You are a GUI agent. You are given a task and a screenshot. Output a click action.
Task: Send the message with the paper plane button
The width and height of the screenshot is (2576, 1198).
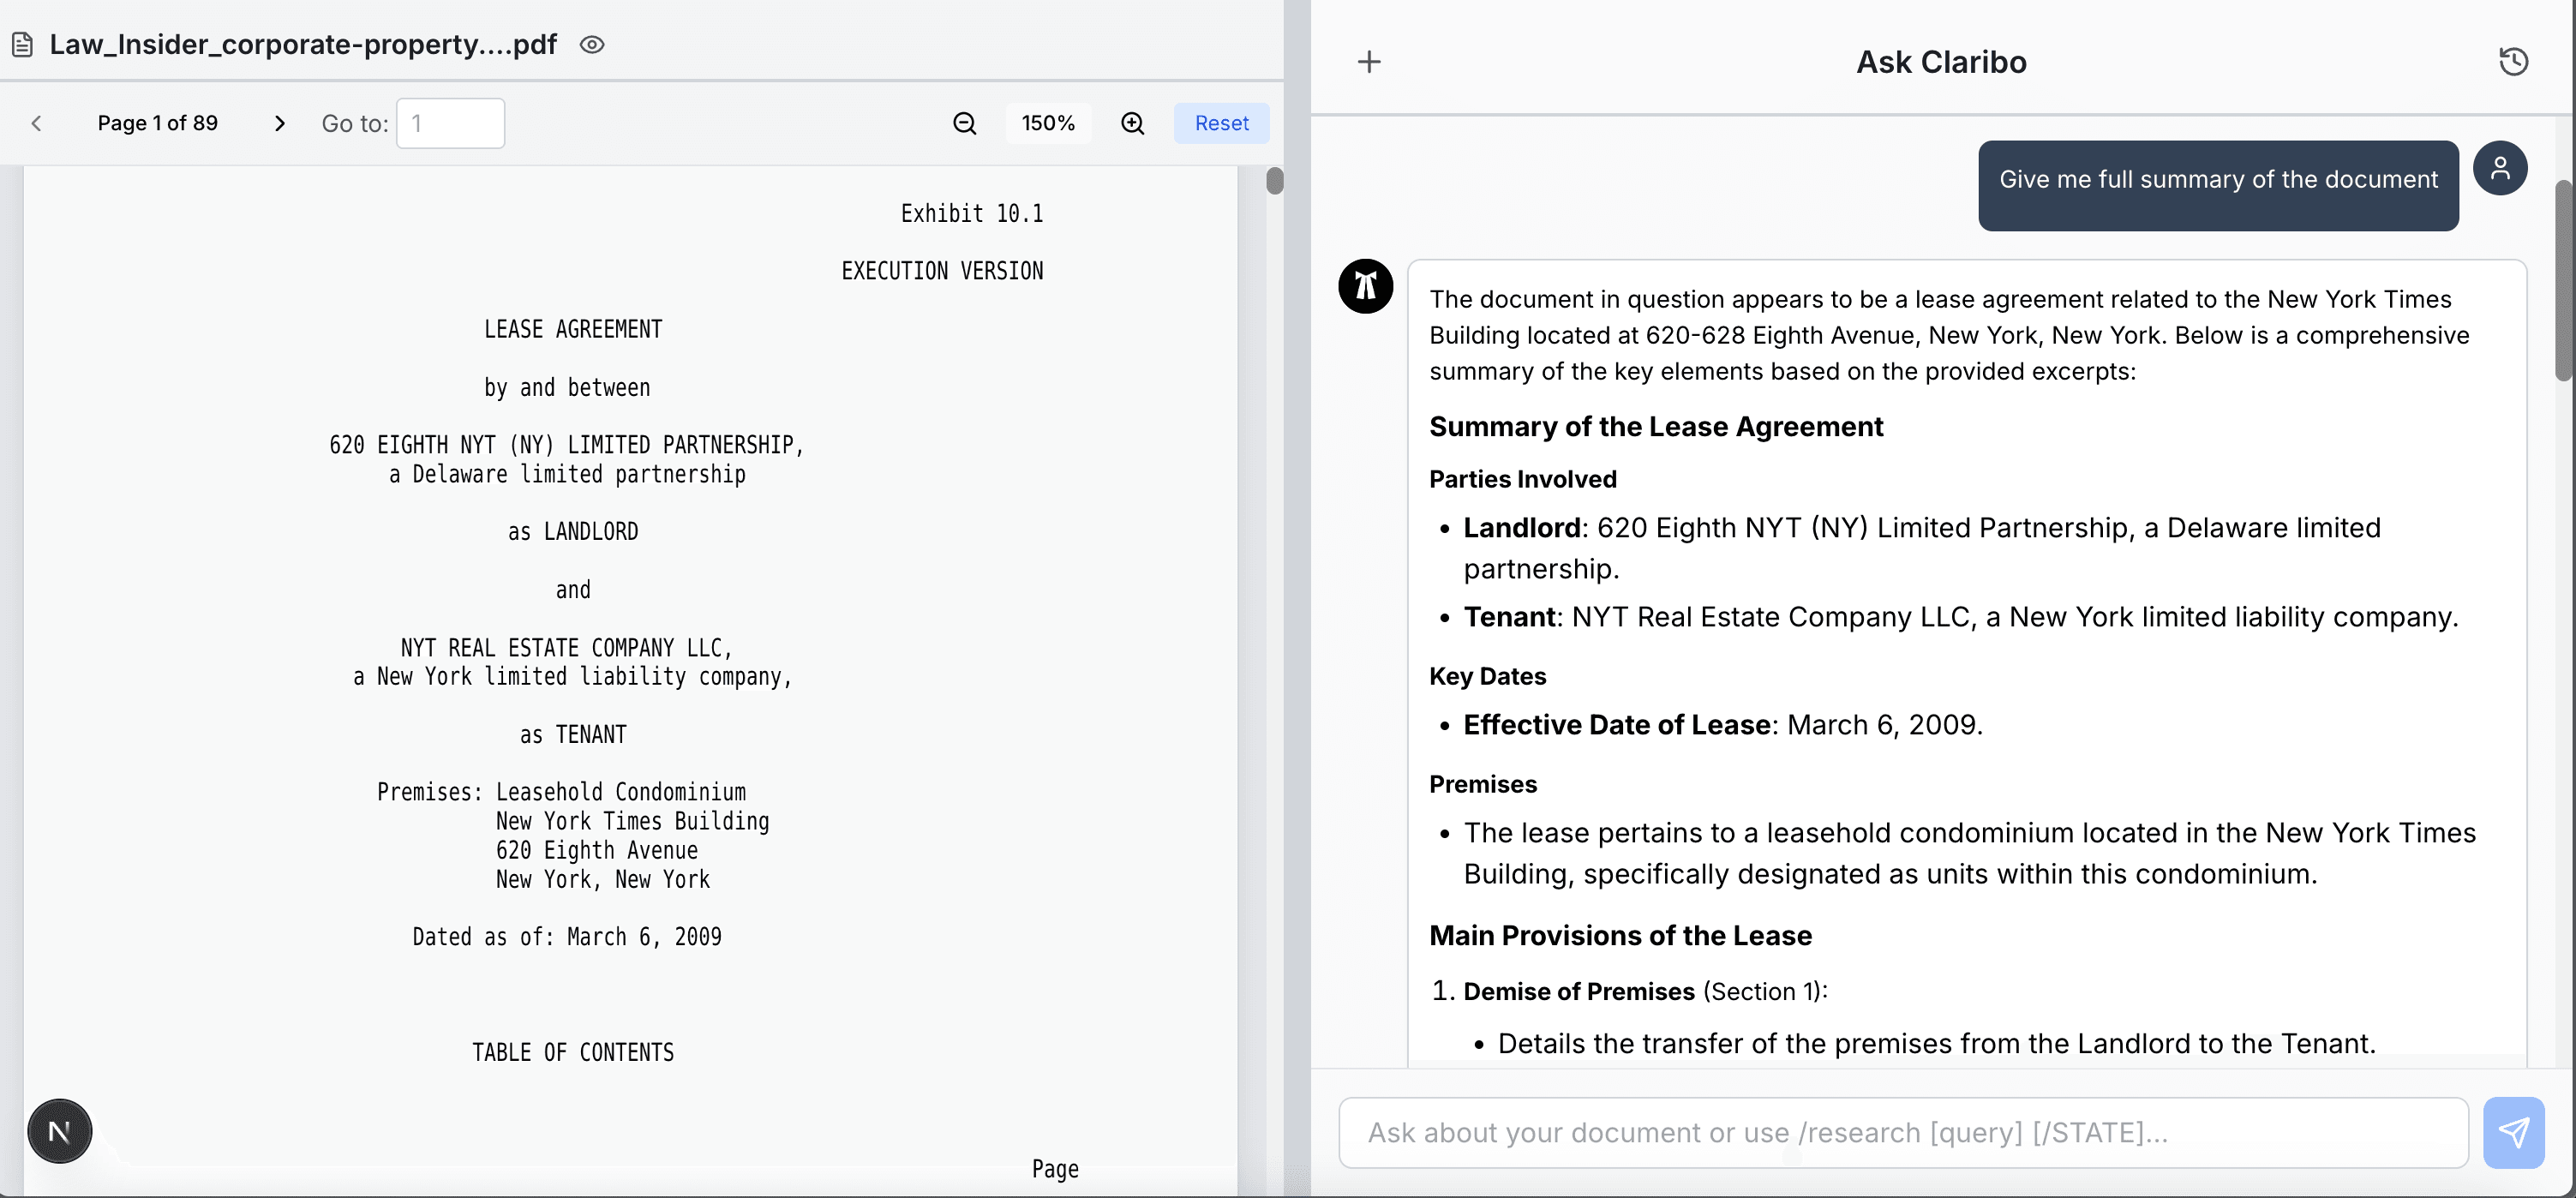point(2513,1132)
